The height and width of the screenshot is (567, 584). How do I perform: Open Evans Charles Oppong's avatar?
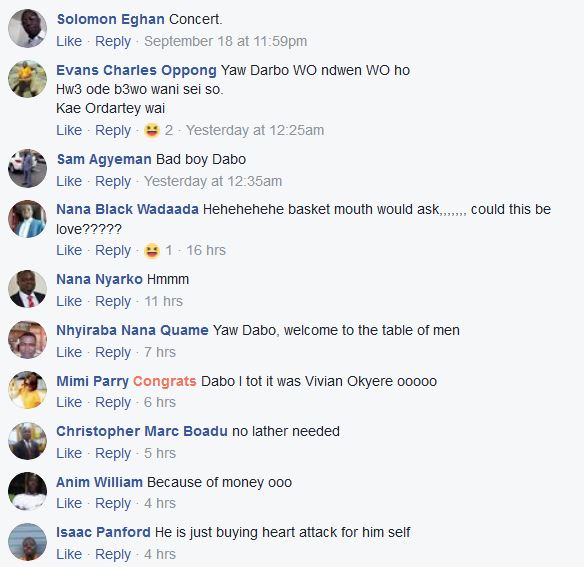(28, 79)
